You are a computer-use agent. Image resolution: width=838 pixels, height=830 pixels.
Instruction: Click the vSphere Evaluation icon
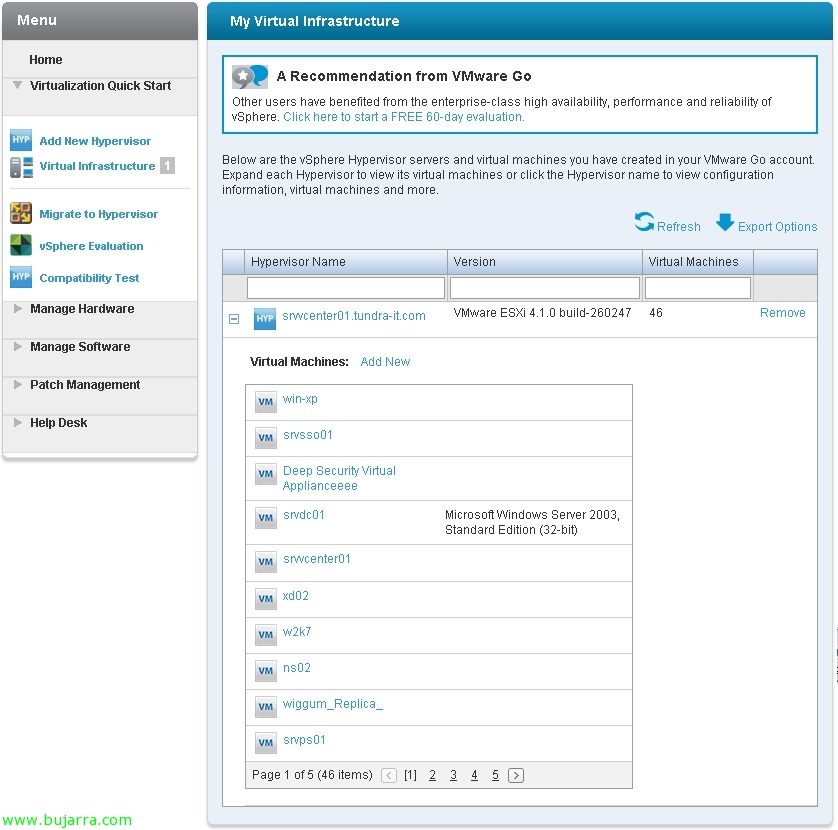coord(21,245)
